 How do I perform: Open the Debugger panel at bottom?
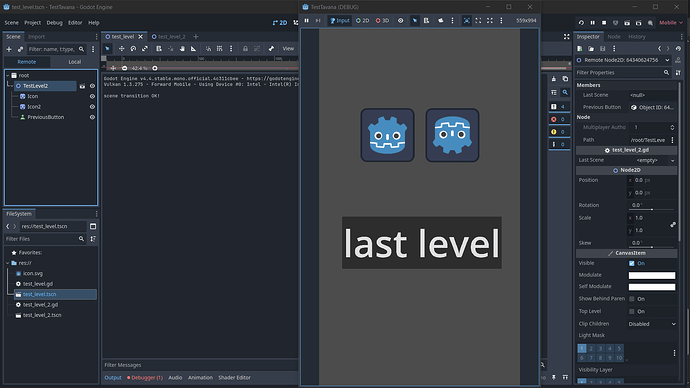click(145, 377)
